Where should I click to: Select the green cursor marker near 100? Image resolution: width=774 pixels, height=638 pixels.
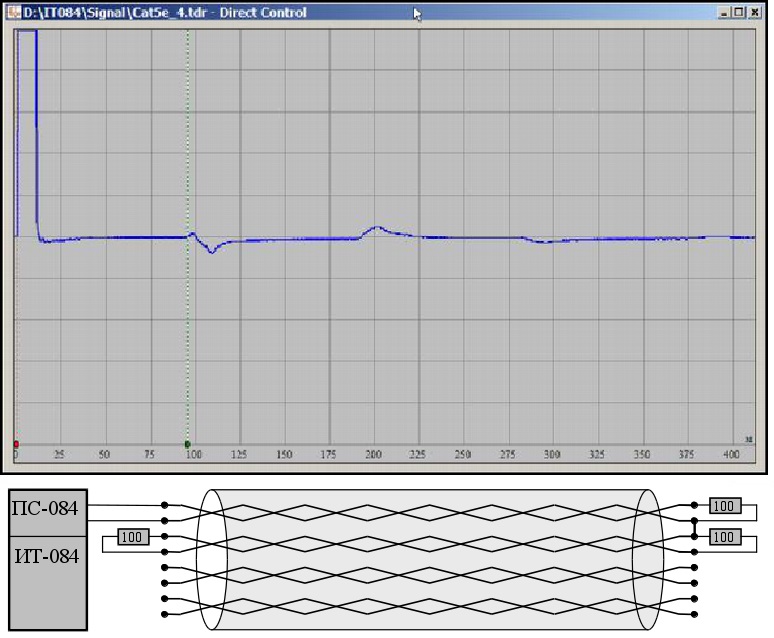pos(188,444)
